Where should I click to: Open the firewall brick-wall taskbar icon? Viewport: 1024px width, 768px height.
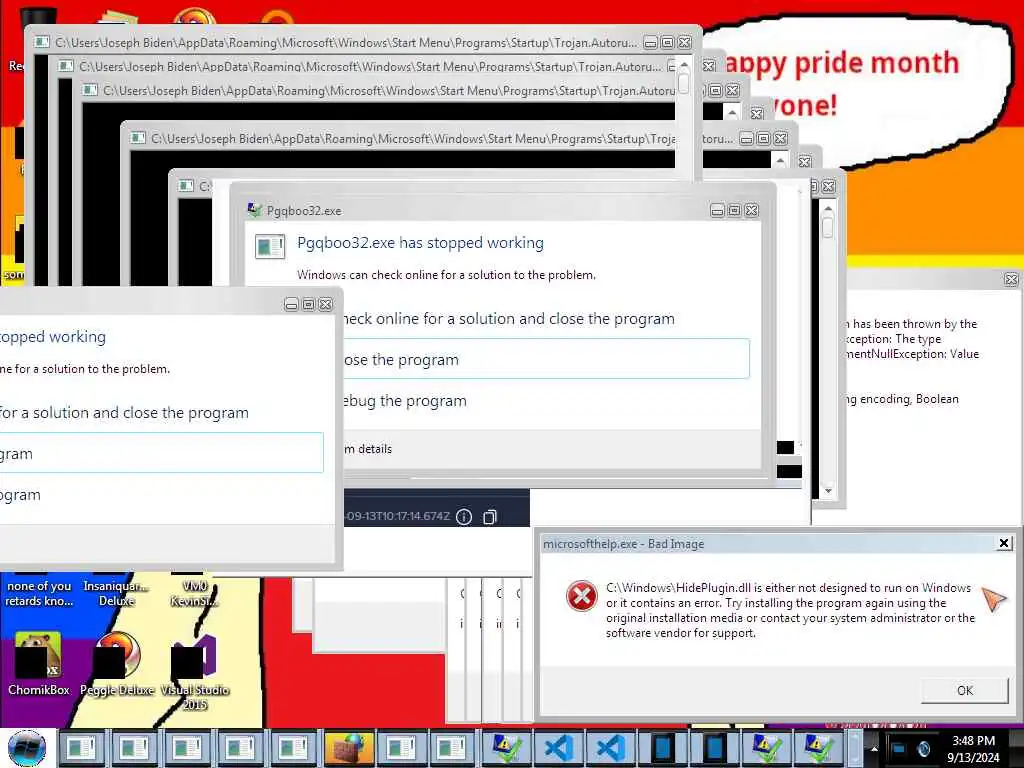(x=349, y=748)
